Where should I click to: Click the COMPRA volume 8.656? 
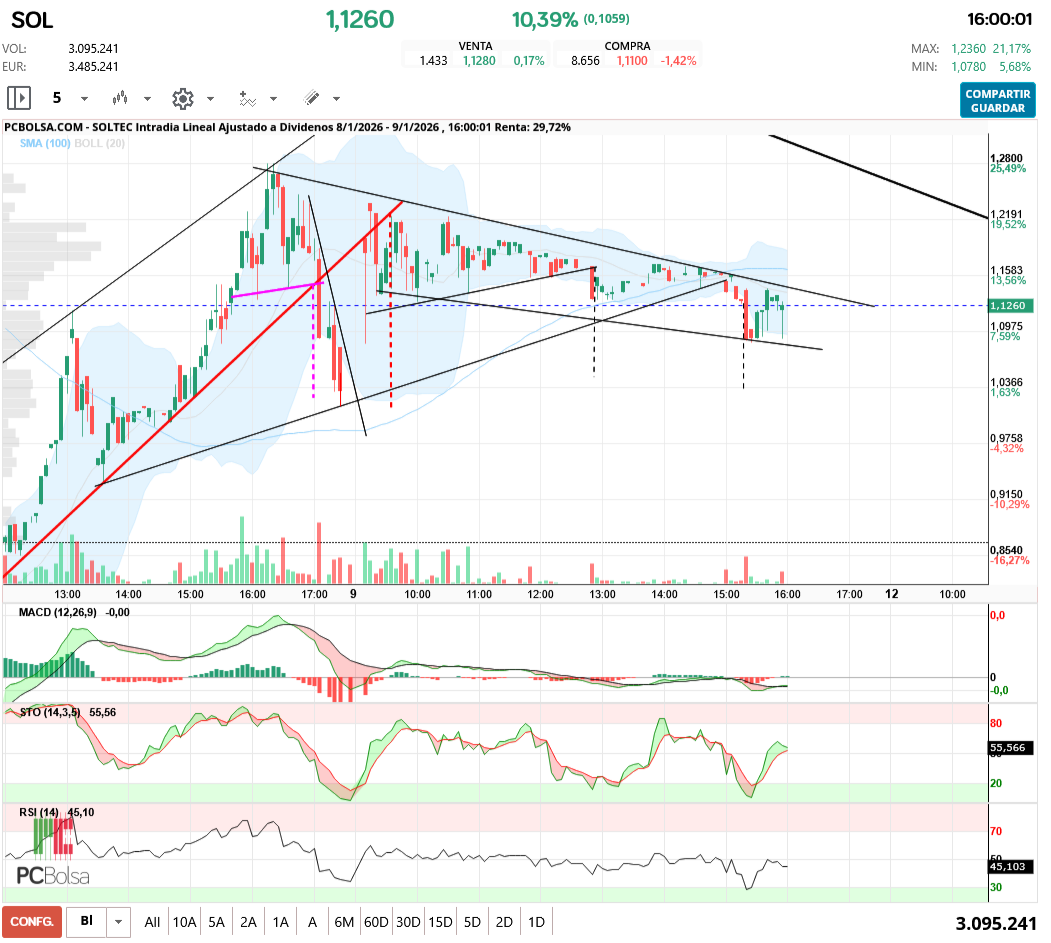(x=585, y=60)
